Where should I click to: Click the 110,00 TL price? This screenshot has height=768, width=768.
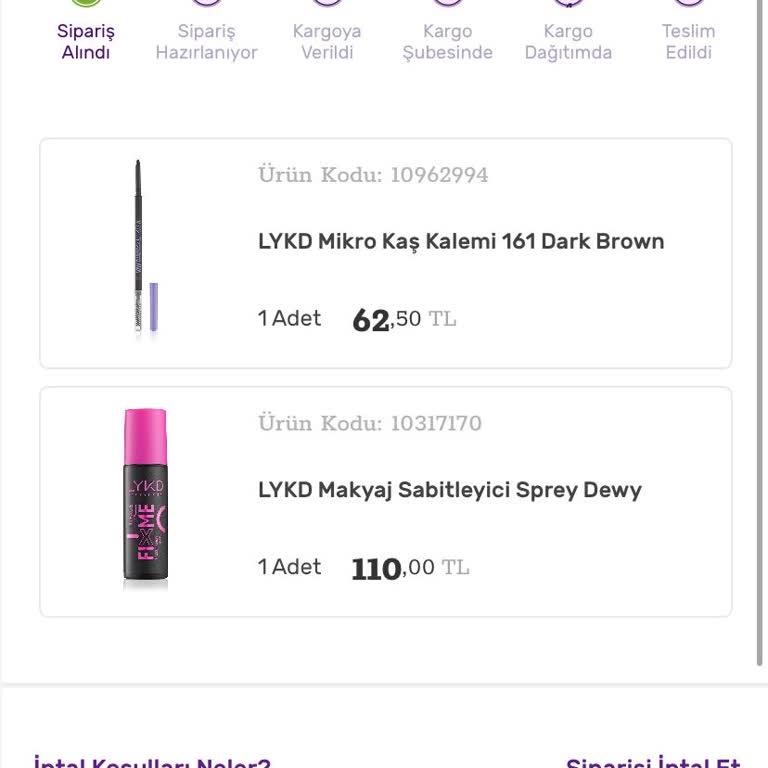point(410,568)
